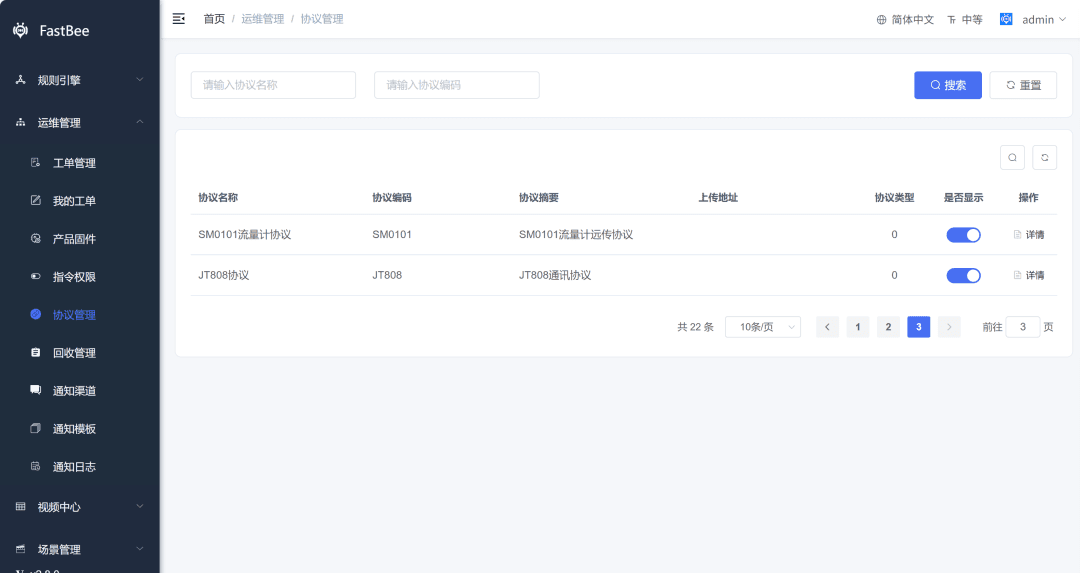Click the 协议编码 column header
The width and height of the screenshot is (1080, 573).
[392, 198]
